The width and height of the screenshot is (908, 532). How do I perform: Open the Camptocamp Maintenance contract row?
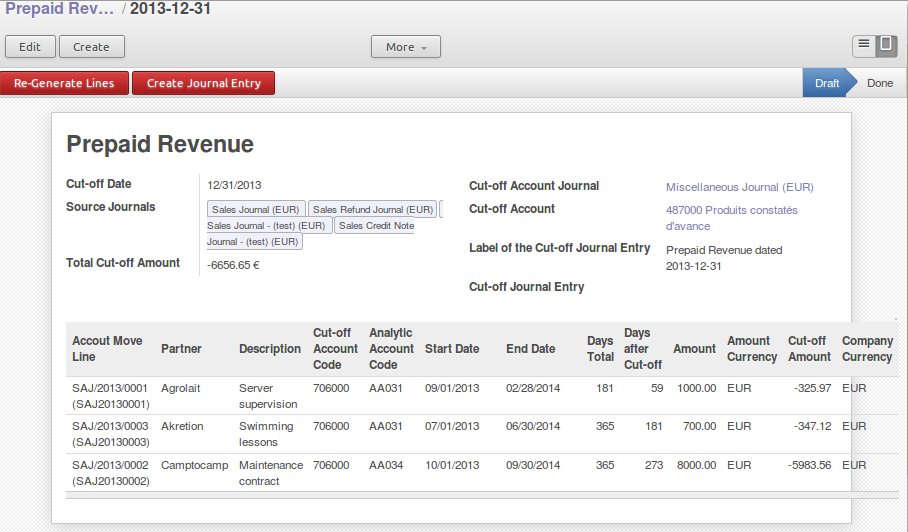(x=190, y=473)
